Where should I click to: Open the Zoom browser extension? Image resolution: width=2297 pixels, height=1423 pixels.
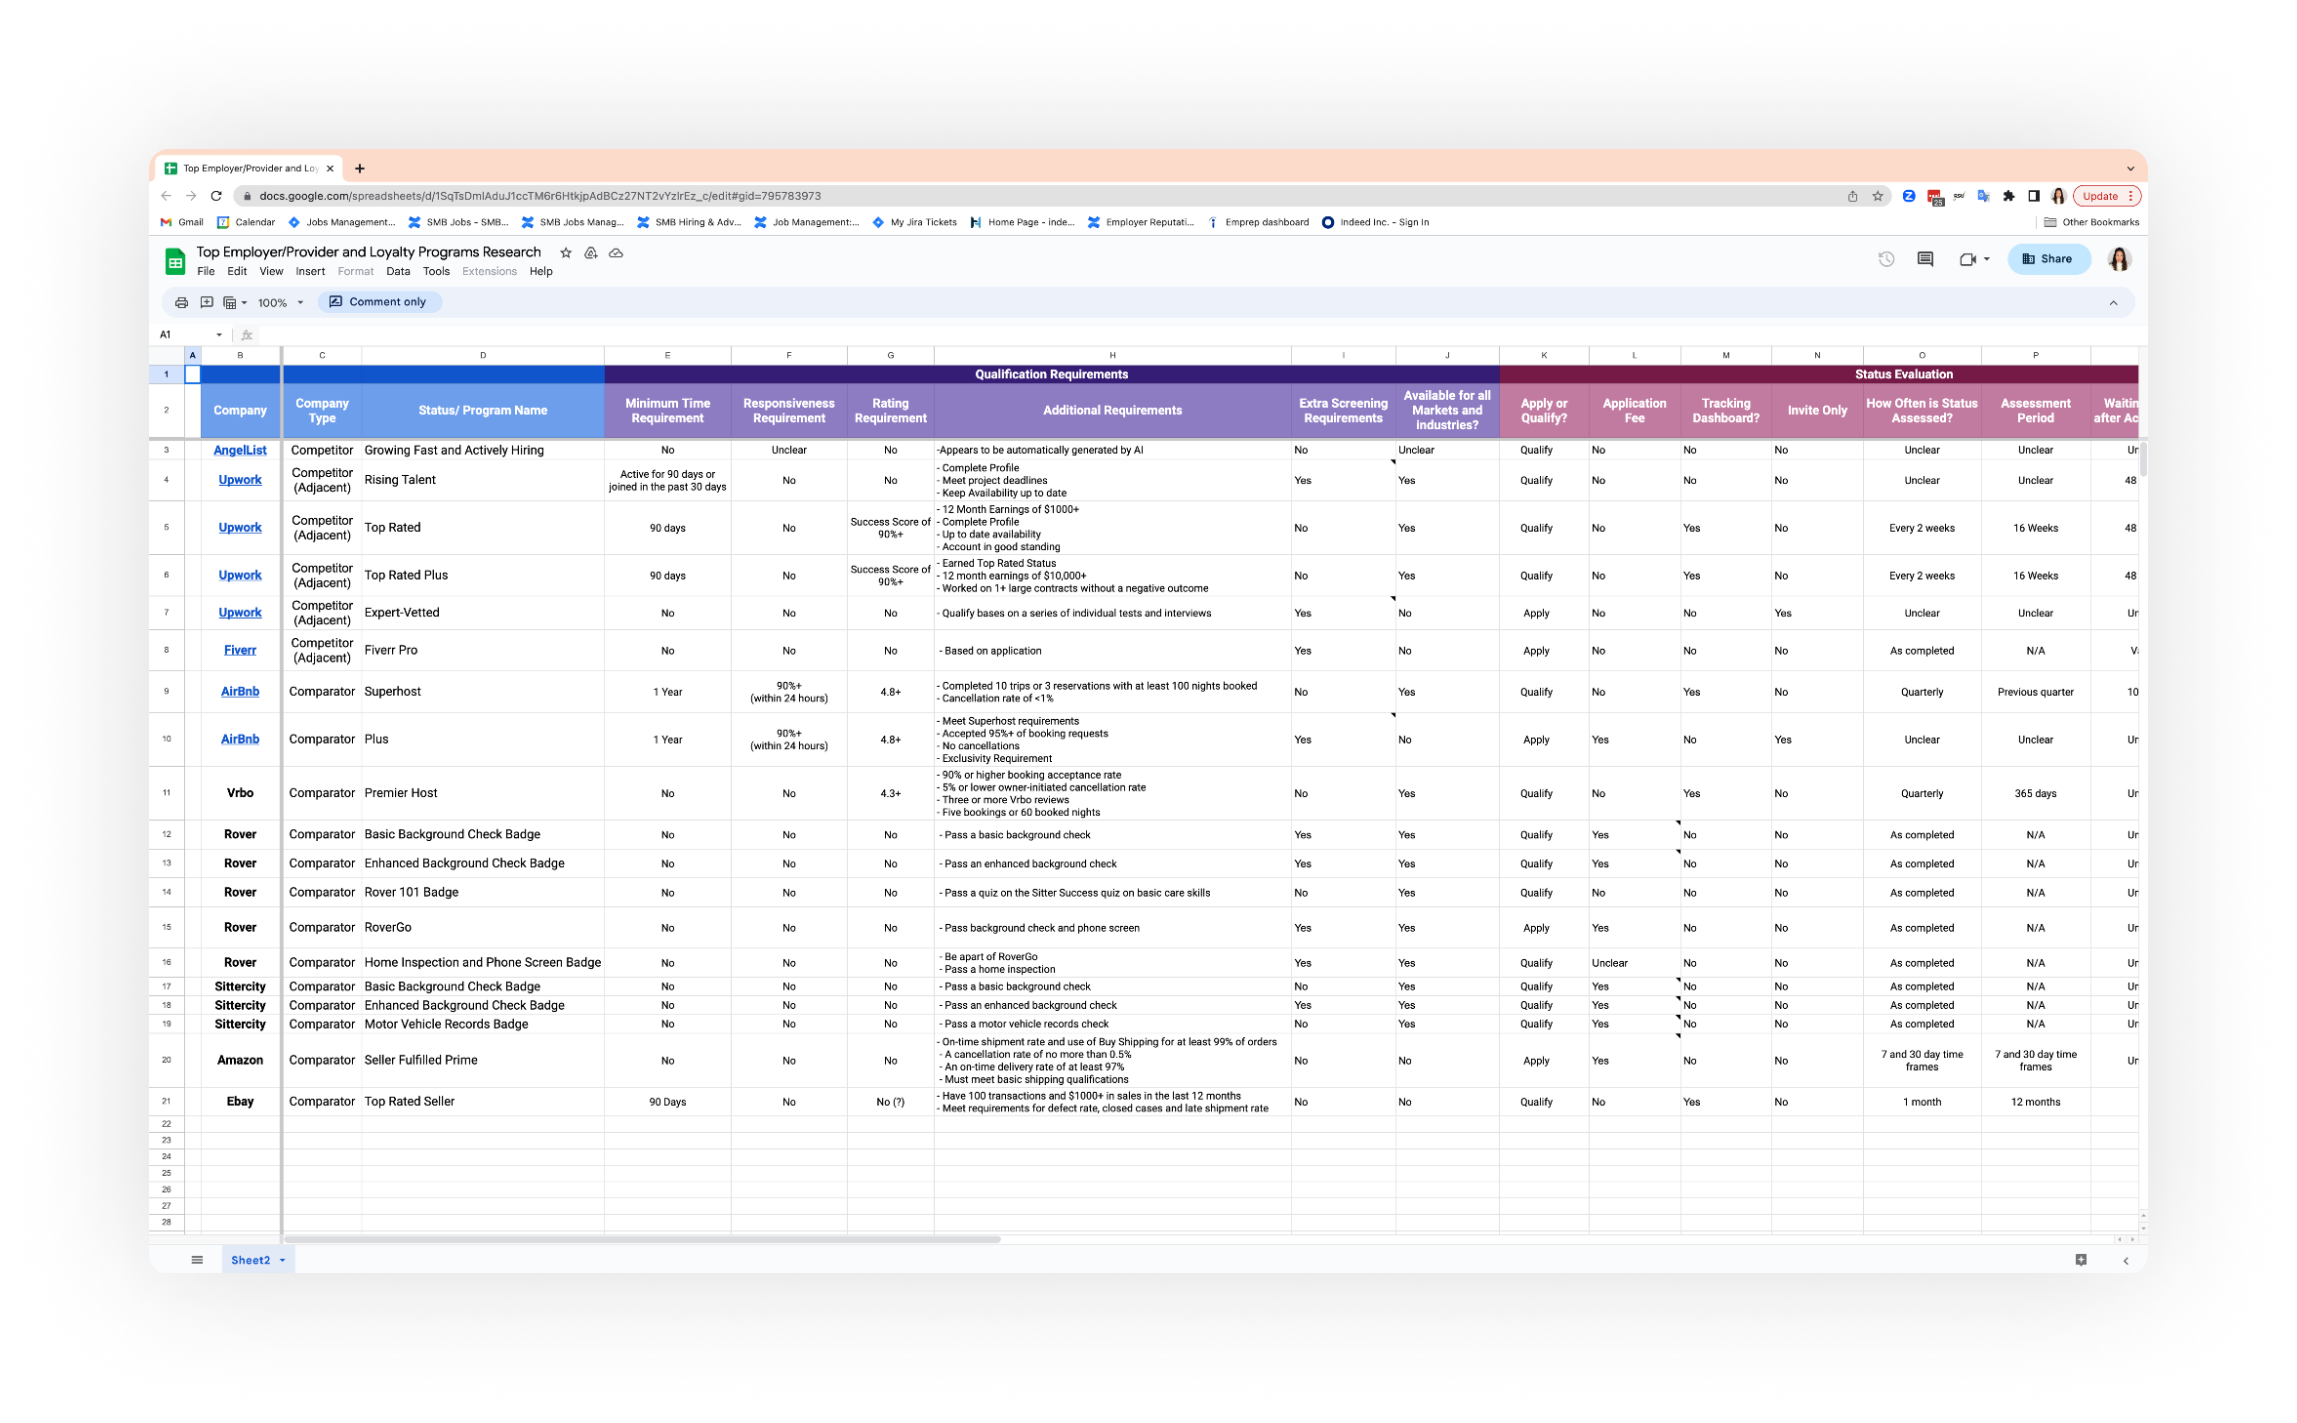pos(1909,196)
